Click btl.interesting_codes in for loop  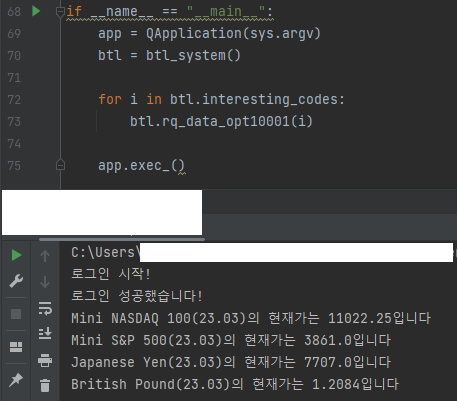point(253,99)
